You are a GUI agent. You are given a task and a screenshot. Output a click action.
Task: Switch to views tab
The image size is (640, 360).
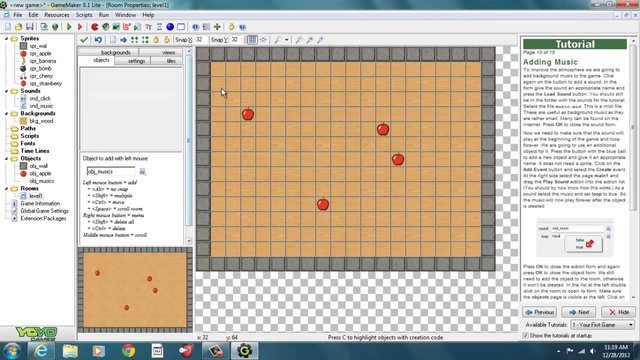point(161,52)
